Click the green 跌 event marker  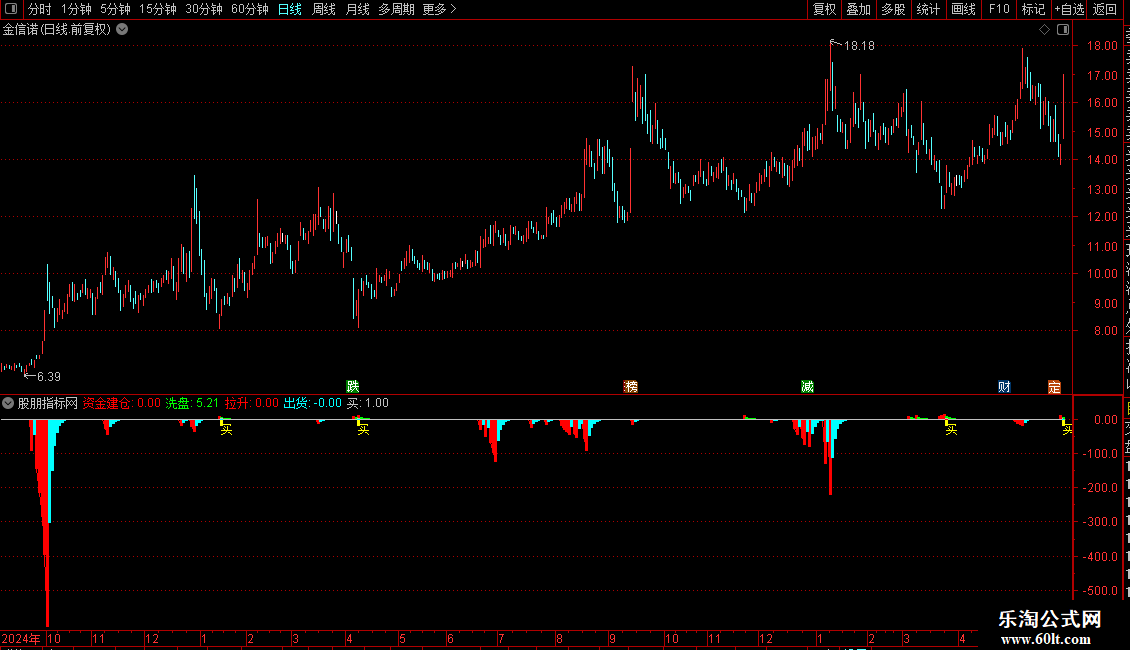pos(352,387)
